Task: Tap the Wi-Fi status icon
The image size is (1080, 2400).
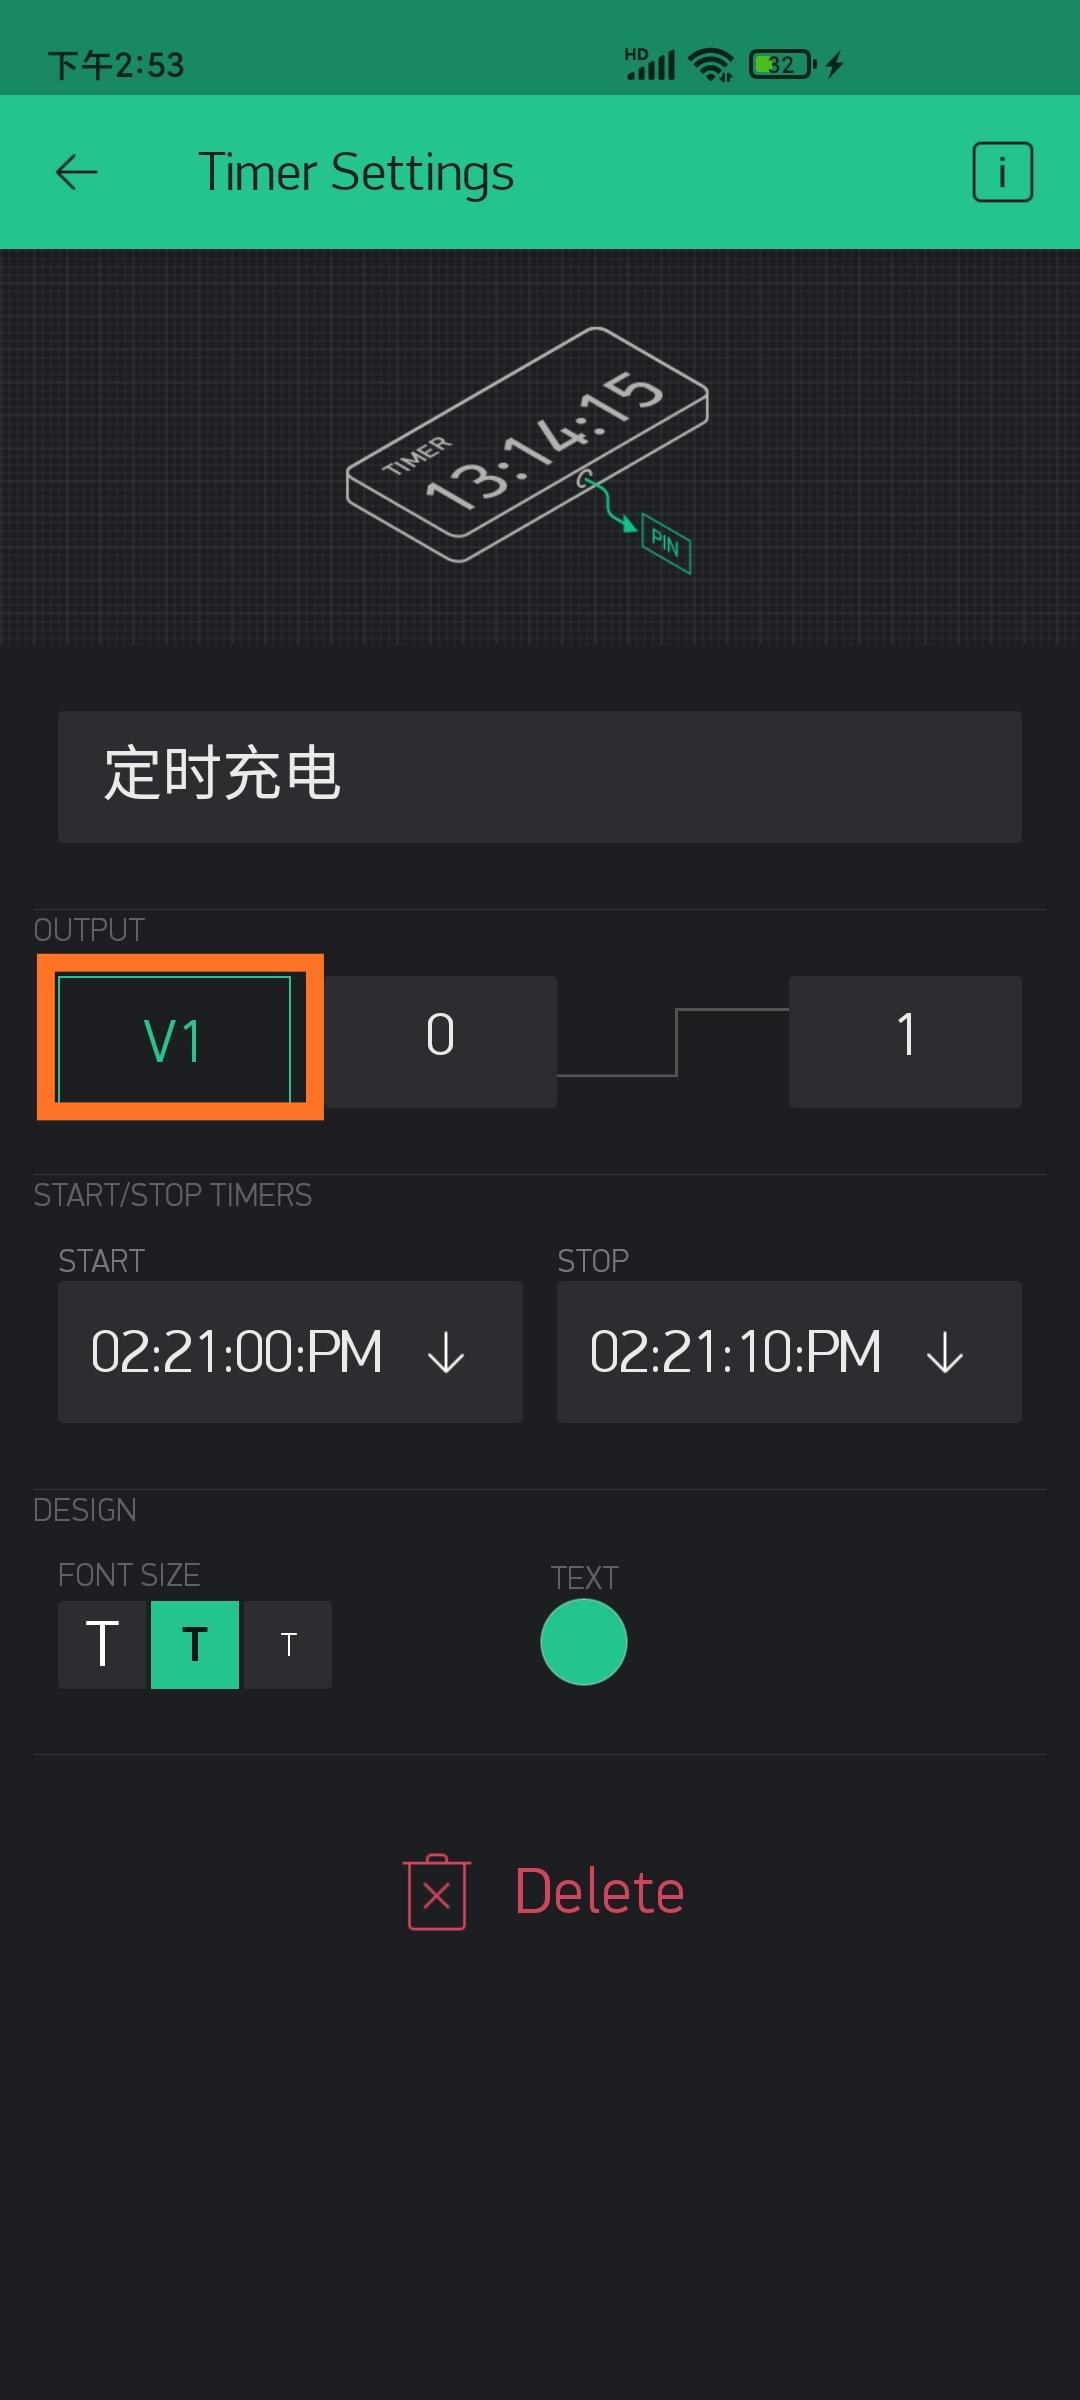Action: click(x=711, y=65)
